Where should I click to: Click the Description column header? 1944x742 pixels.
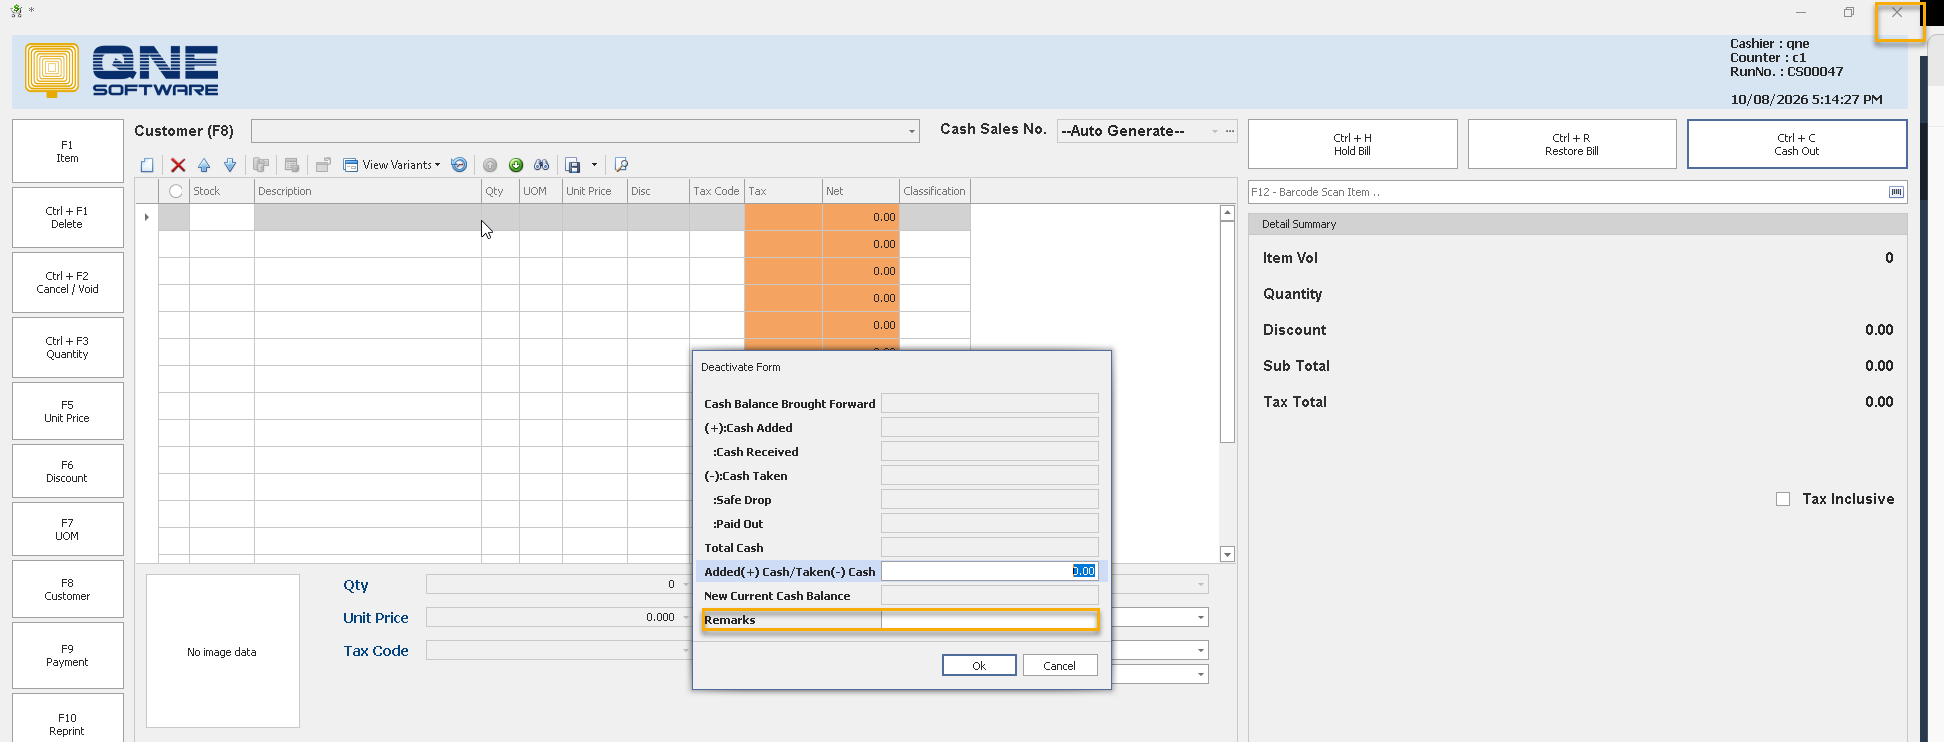[x=368, y=191]
